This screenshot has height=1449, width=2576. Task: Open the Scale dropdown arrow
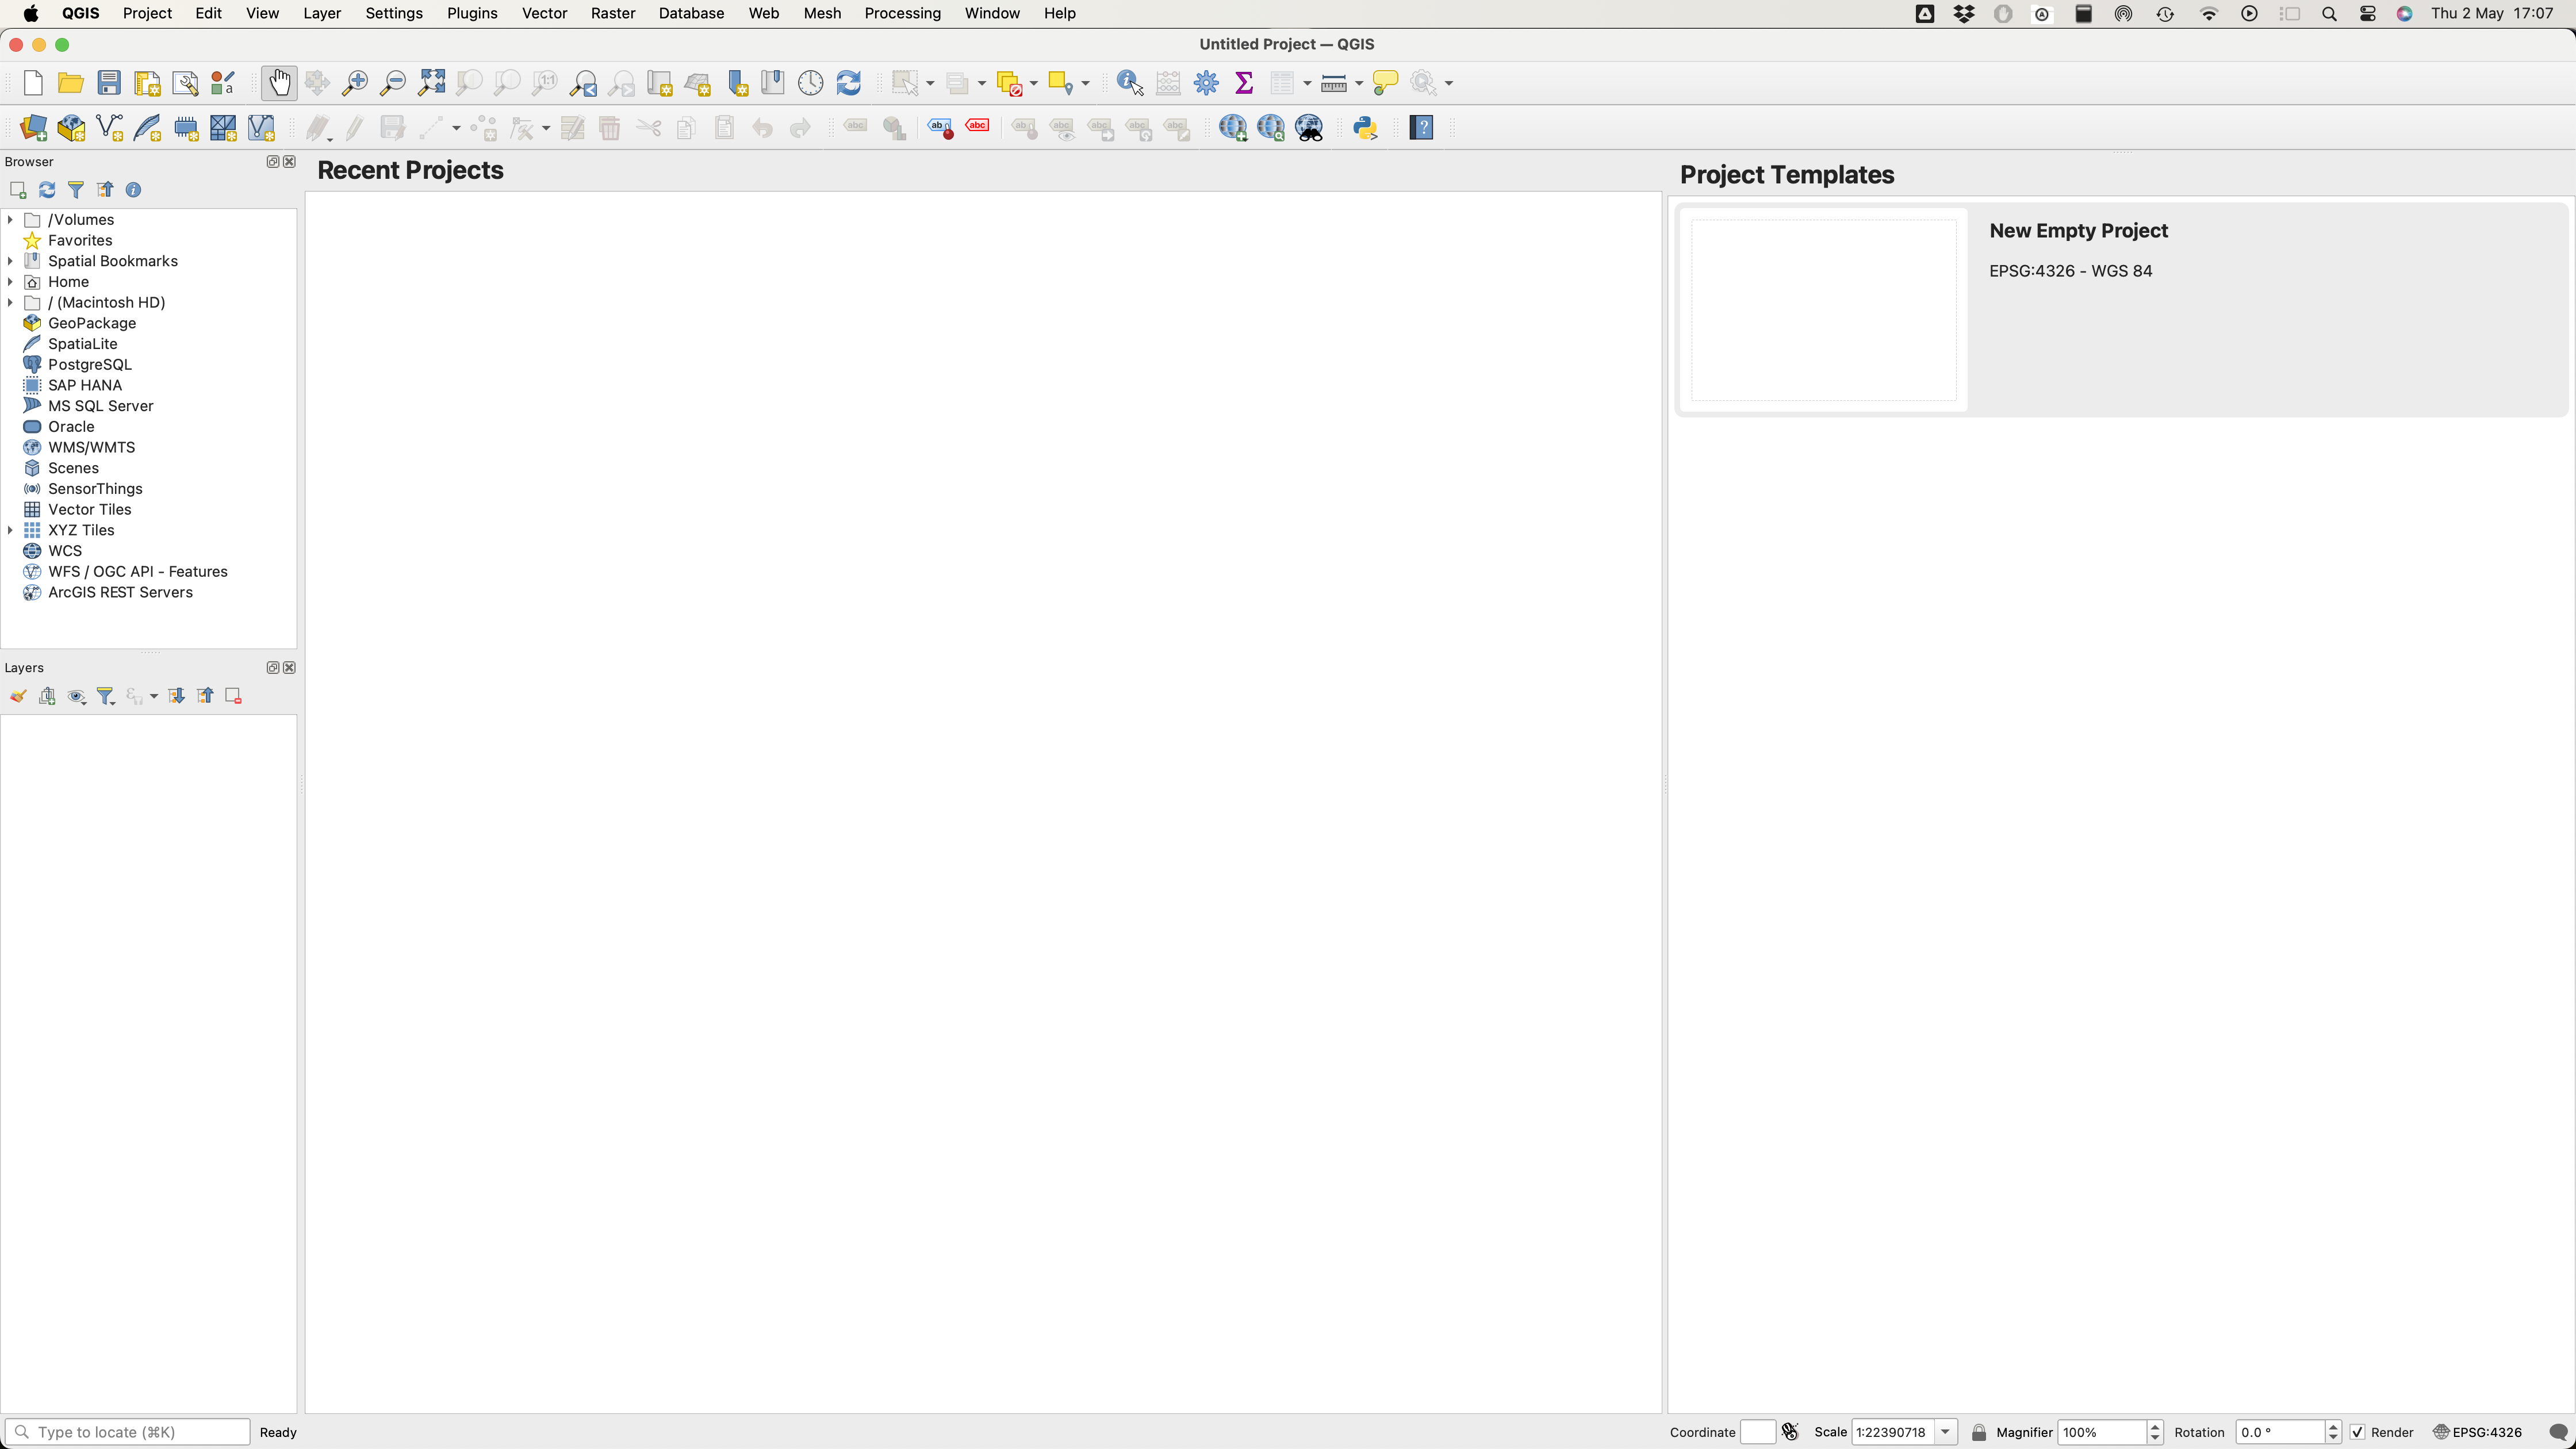[x=1945, y=1432]
